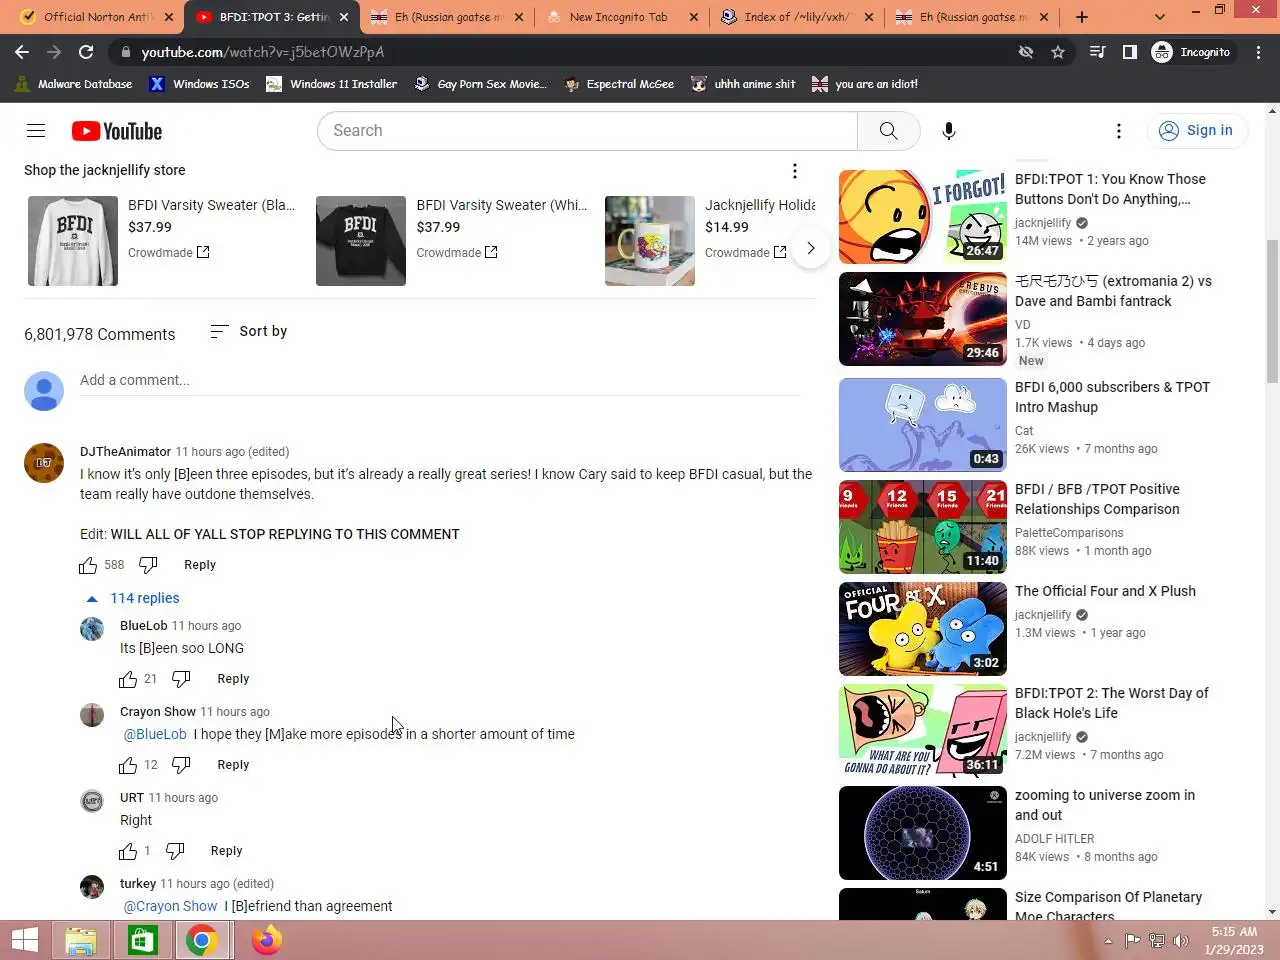This screenshot has height=960, width=1280.
Task: Open turkey's profile avatar
Action: pos(92,887)
